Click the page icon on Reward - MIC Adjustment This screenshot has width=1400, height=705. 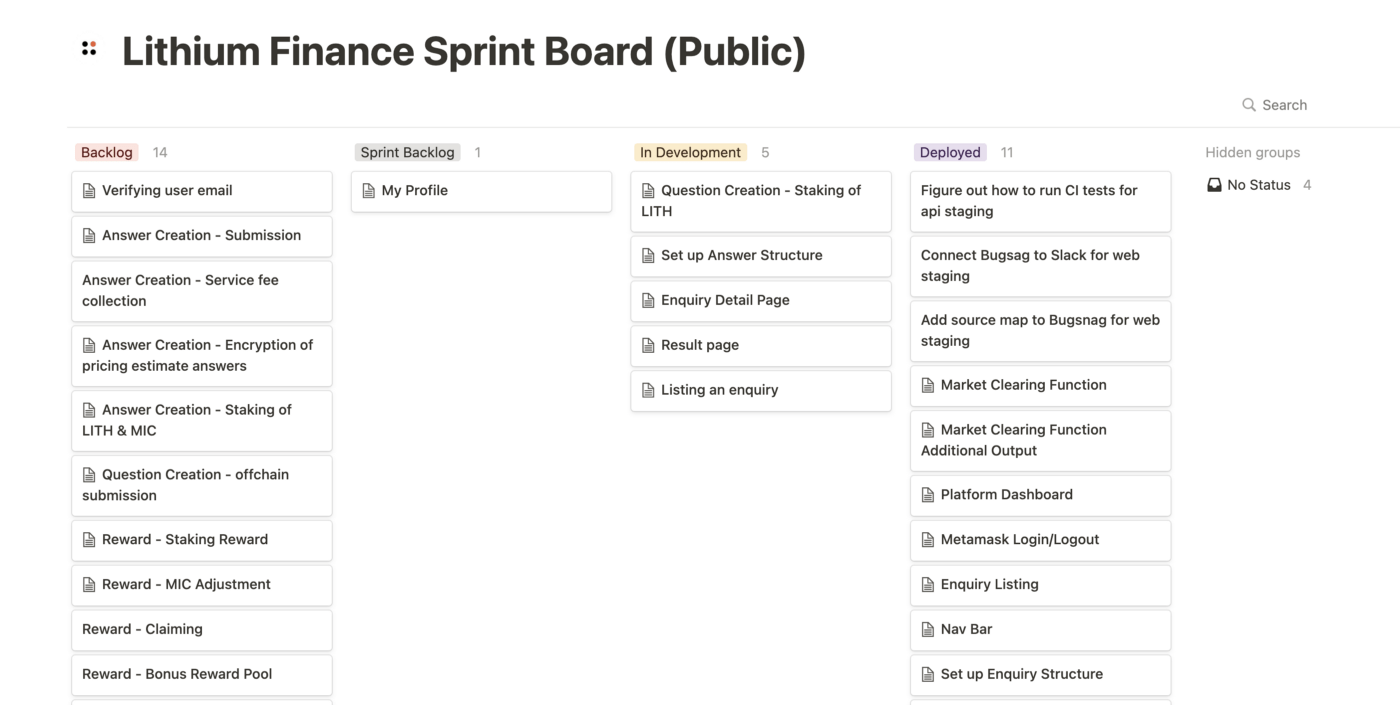pos(89,585)
